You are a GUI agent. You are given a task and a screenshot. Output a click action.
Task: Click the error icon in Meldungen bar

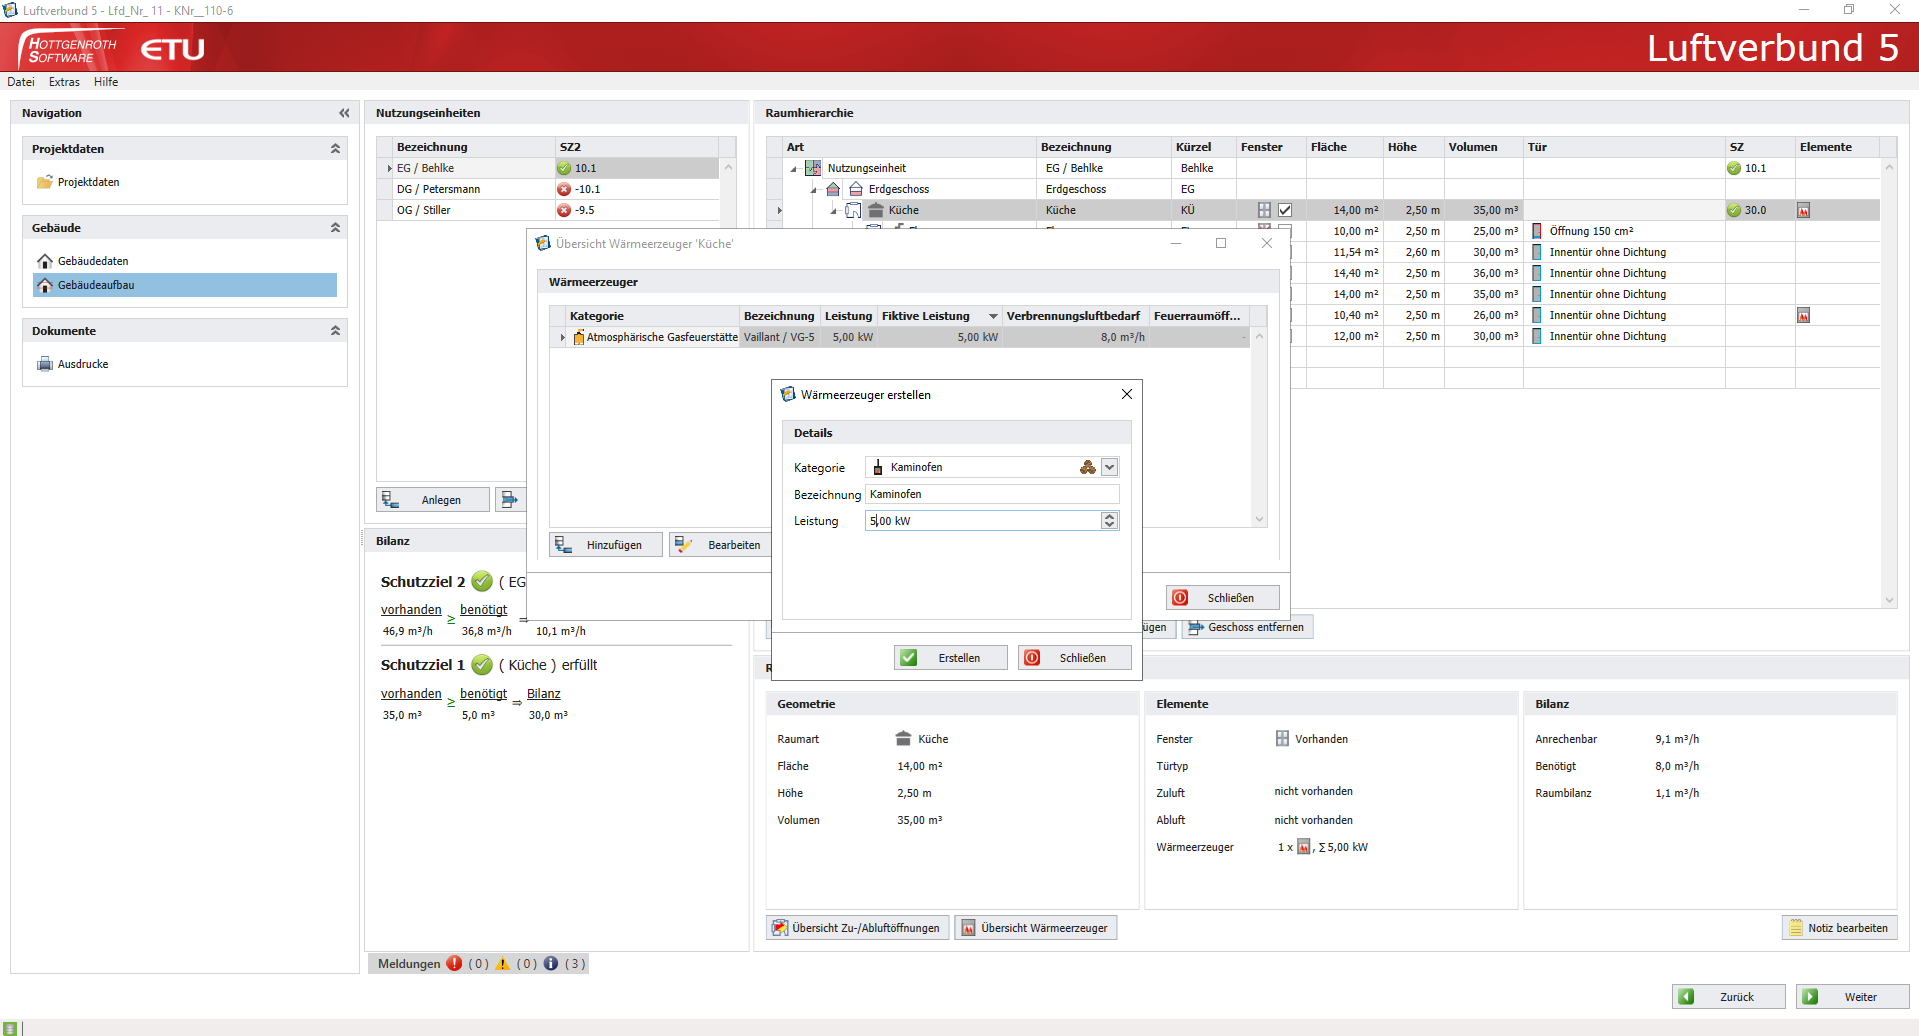454,964
